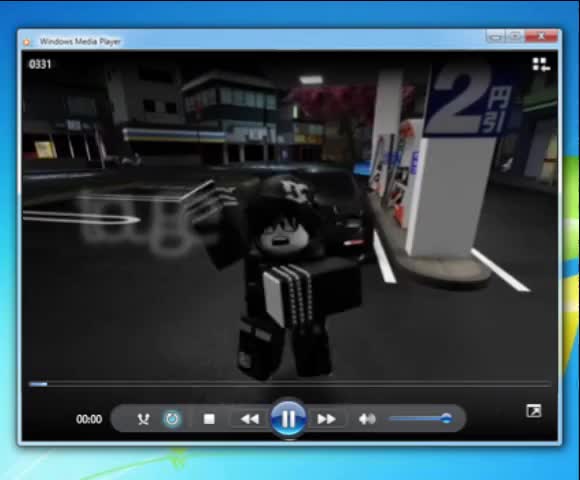
Task: Toggle repeat mode
Action: tap(172, 419)
